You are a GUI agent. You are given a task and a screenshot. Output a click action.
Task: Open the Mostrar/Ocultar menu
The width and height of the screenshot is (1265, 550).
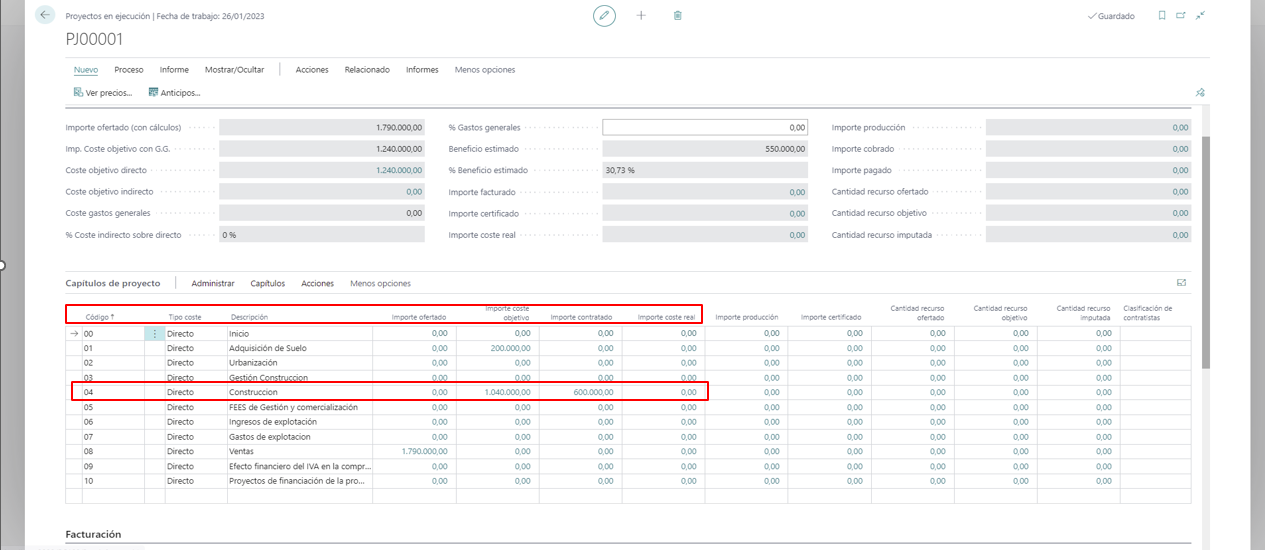click(x=234, y=70)
